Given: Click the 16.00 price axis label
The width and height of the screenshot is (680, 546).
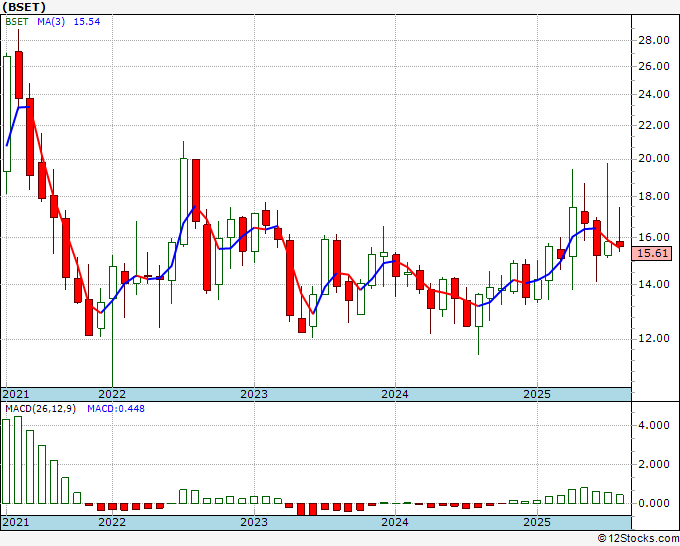Looking at the screenshot, I should click(x=654, y=237).
